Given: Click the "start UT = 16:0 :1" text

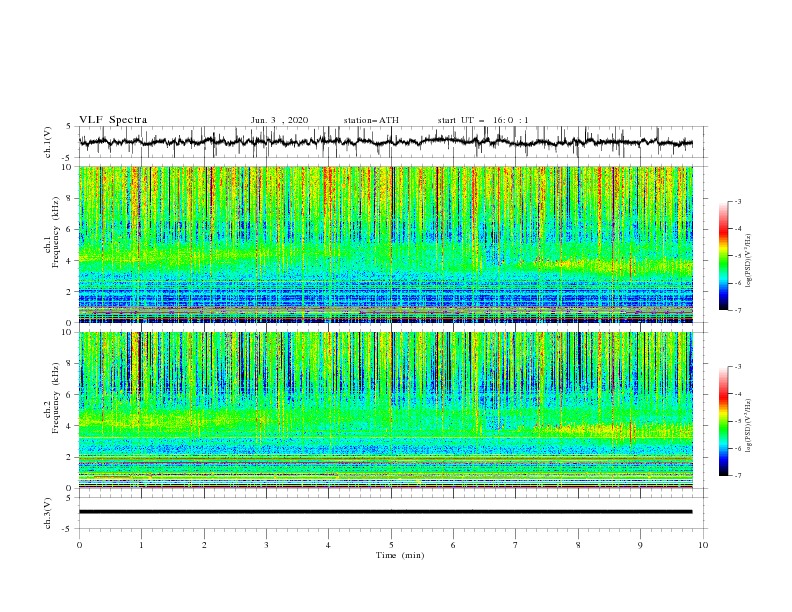Looking at the screenshot, I should click(483, 120).
